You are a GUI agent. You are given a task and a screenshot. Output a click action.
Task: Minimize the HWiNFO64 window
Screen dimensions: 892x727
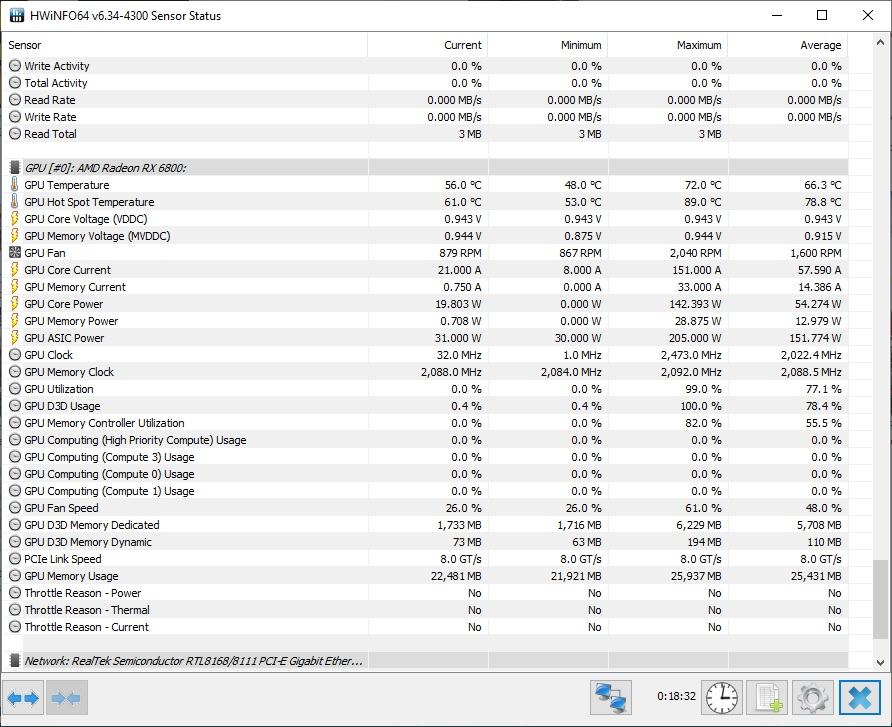tap(777, 15)
